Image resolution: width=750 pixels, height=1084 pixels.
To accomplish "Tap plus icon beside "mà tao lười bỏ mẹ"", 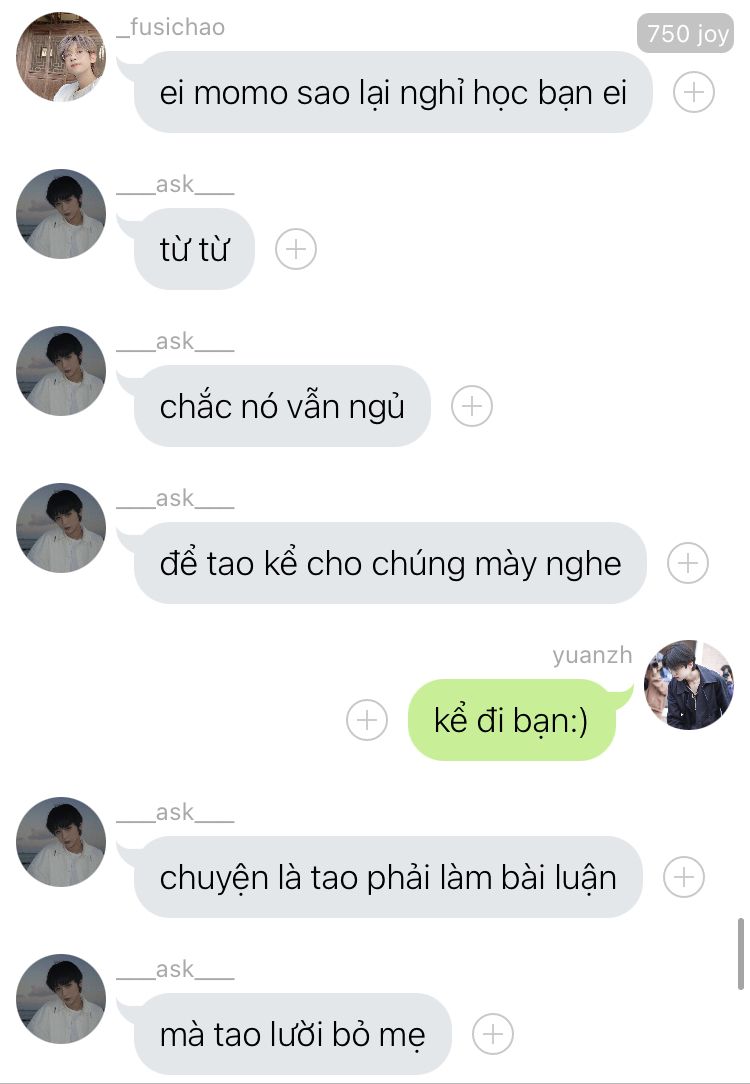I will click(x=492, y=1034).
